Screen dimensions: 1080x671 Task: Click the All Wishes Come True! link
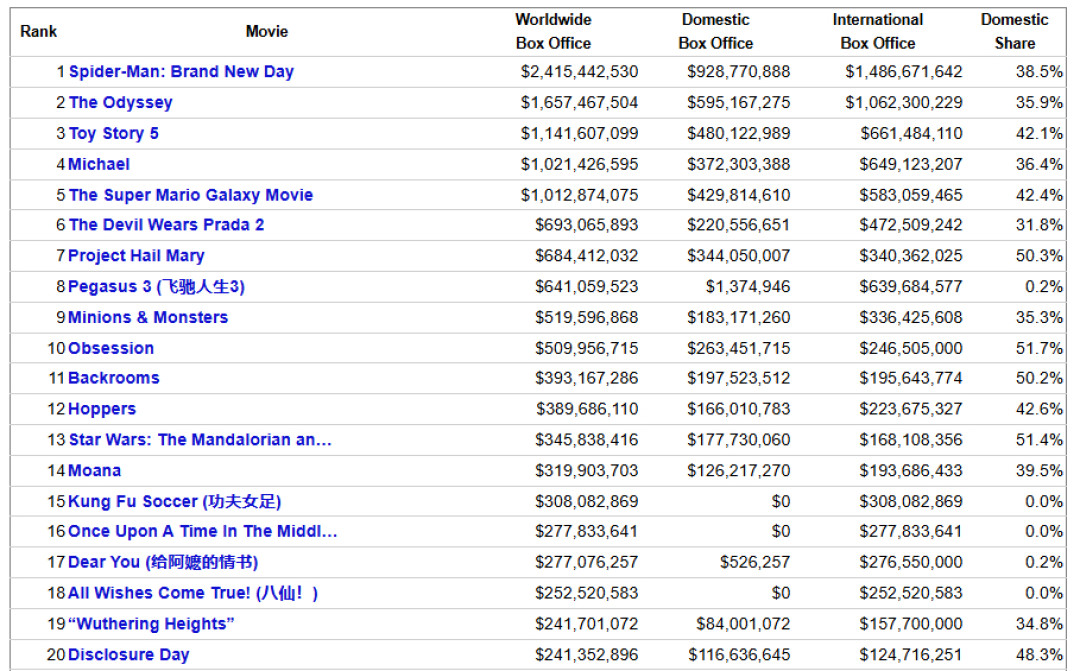(193, 593)
